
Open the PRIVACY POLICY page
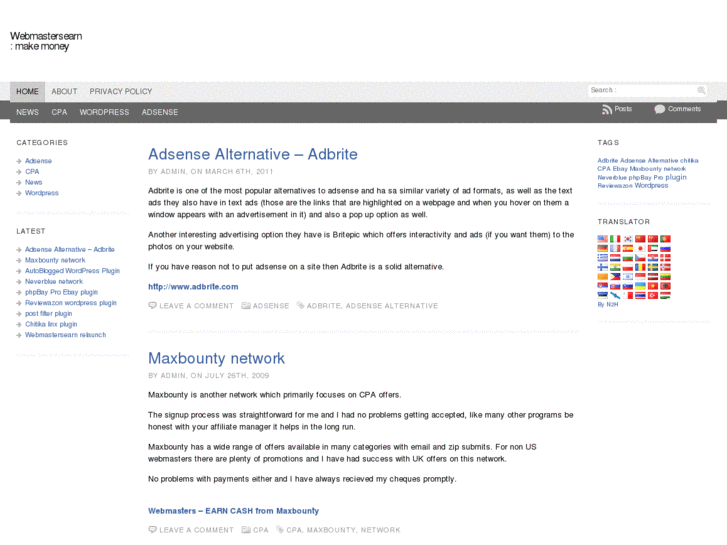121,92
